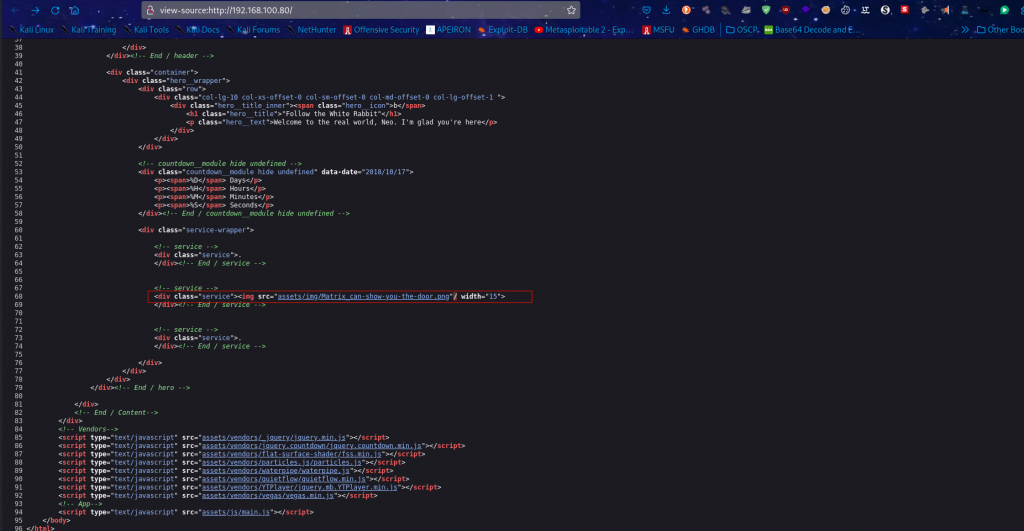This screenshot has width=1024, height=531.
Task: Click the data-date value 2018/10/17
Action: (x=388, y=172)
